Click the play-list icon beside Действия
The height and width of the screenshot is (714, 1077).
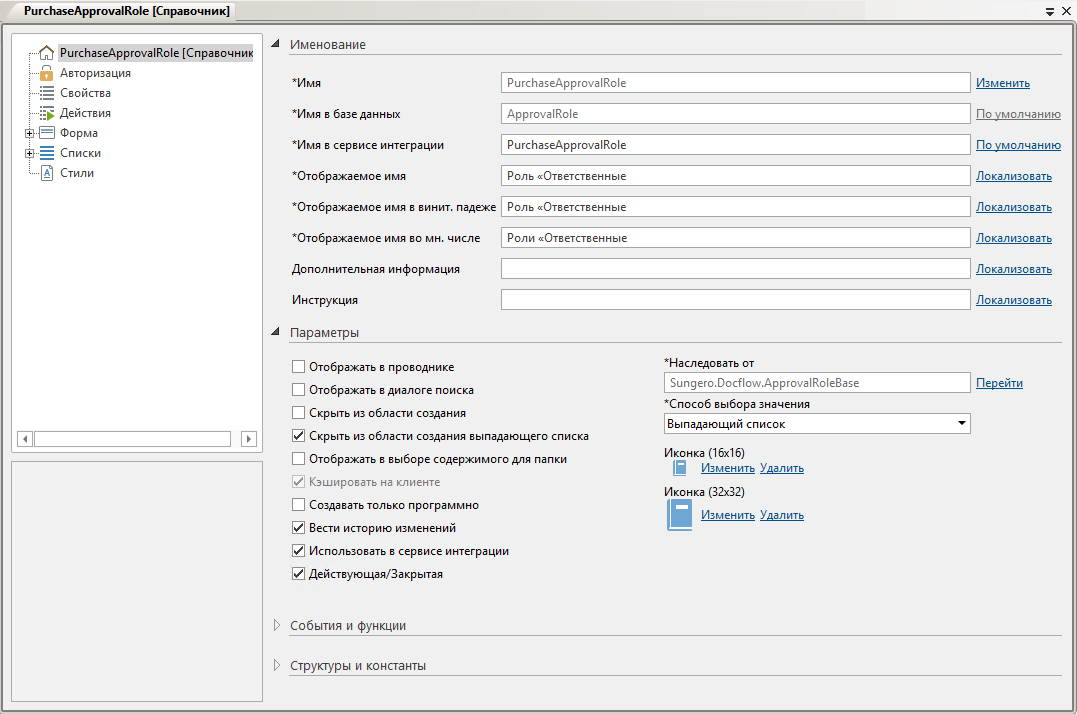click(46, 113)
